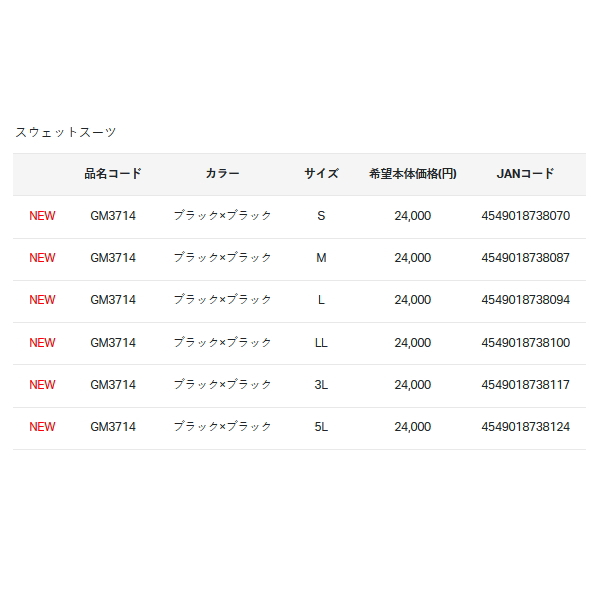Select JAN code 4549018738100
The width and height of the screenshot is (600, 600).
click(525, 343)
